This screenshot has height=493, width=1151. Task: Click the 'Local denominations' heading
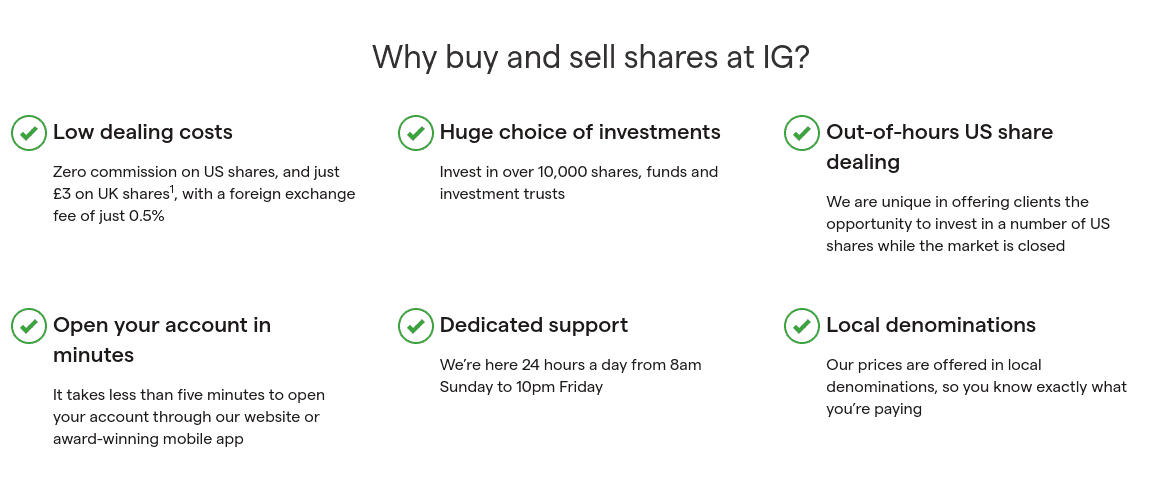(x=931, y=325)
